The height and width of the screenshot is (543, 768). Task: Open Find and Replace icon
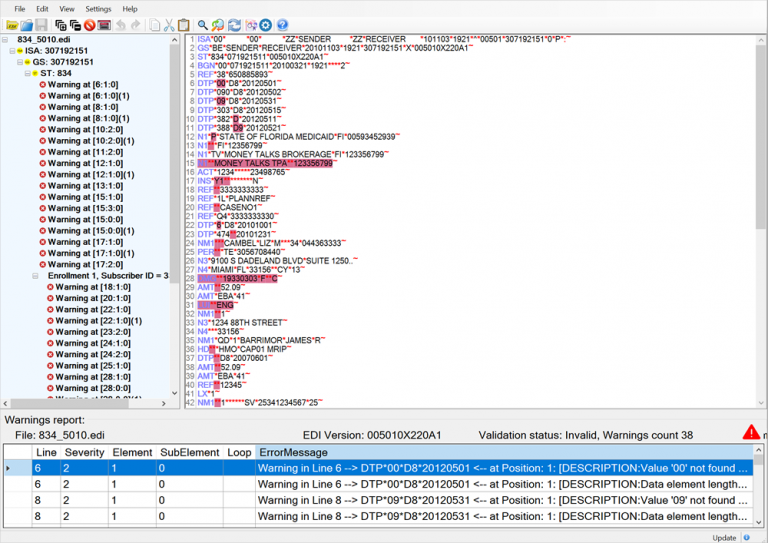click(218, 25)
